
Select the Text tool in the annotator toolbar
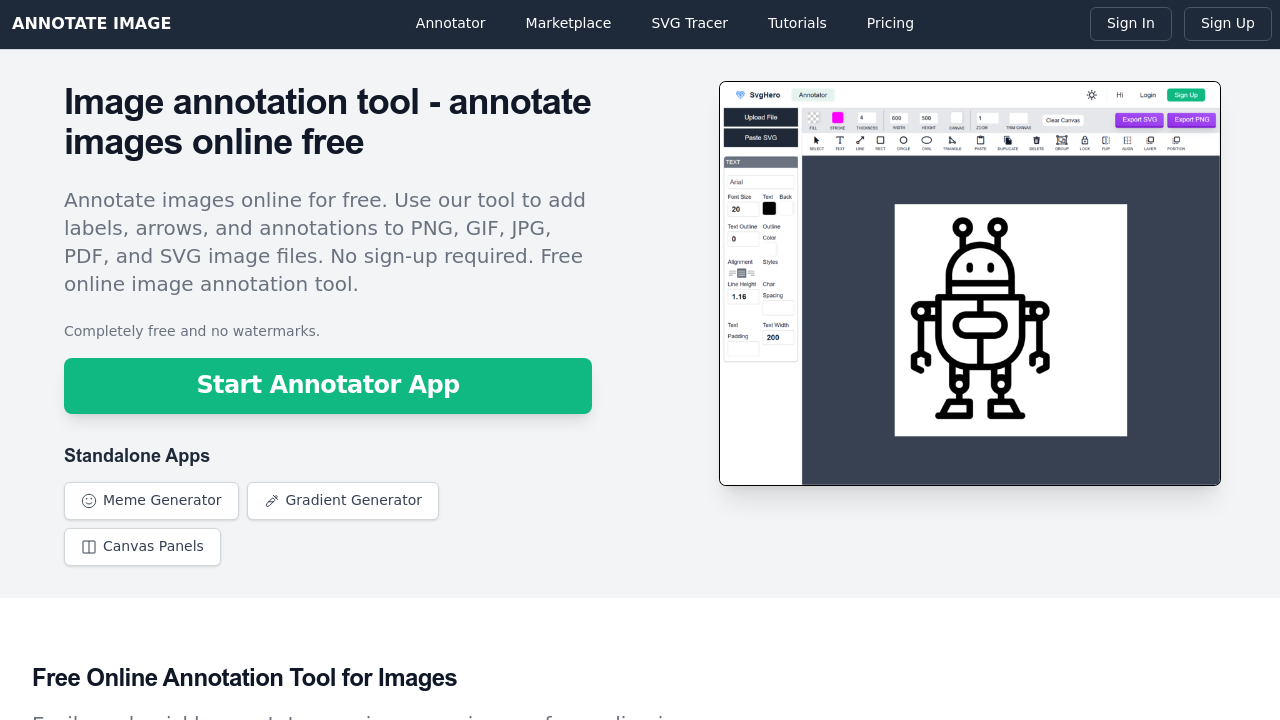(x=839, y=140)
